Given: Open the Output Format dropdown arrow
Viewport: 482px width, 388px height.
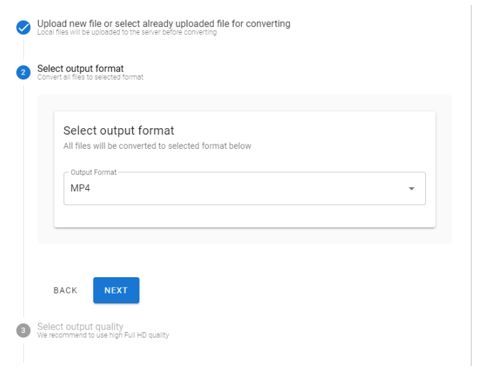Looking at the screenshot, I should tap(412, 189).
